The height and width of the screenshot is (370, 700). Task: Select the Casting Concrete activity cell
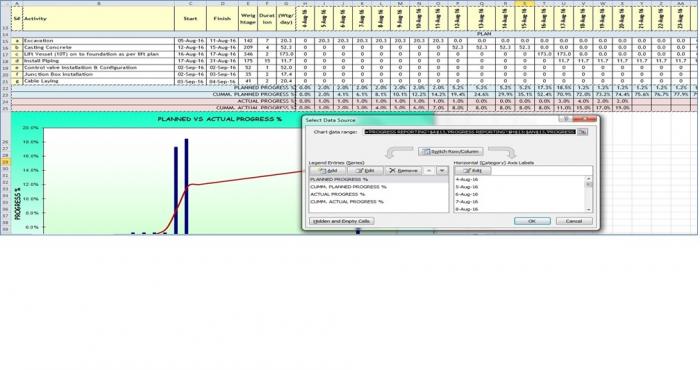(98, 47)
